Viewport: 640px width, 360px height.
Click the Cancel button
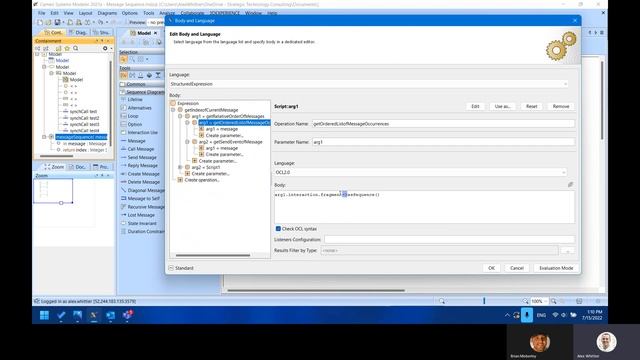[x=517, y=268]
